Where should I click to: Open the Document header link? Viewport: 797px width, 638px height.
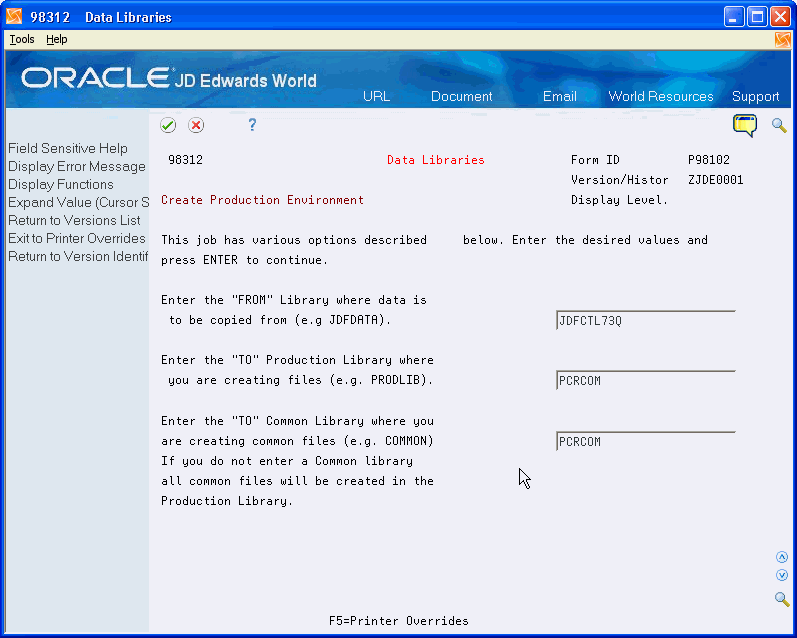click(x=462, y=96)
